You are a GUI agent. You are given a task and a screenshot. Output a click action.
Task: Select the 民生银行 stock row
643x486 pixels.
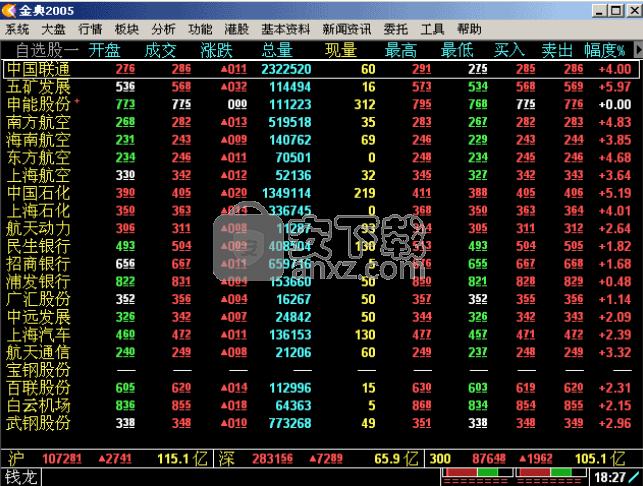321,246
